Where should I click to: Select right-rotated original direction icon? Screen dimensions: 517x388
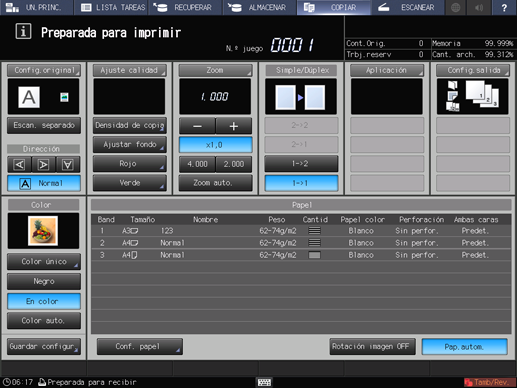43,164
